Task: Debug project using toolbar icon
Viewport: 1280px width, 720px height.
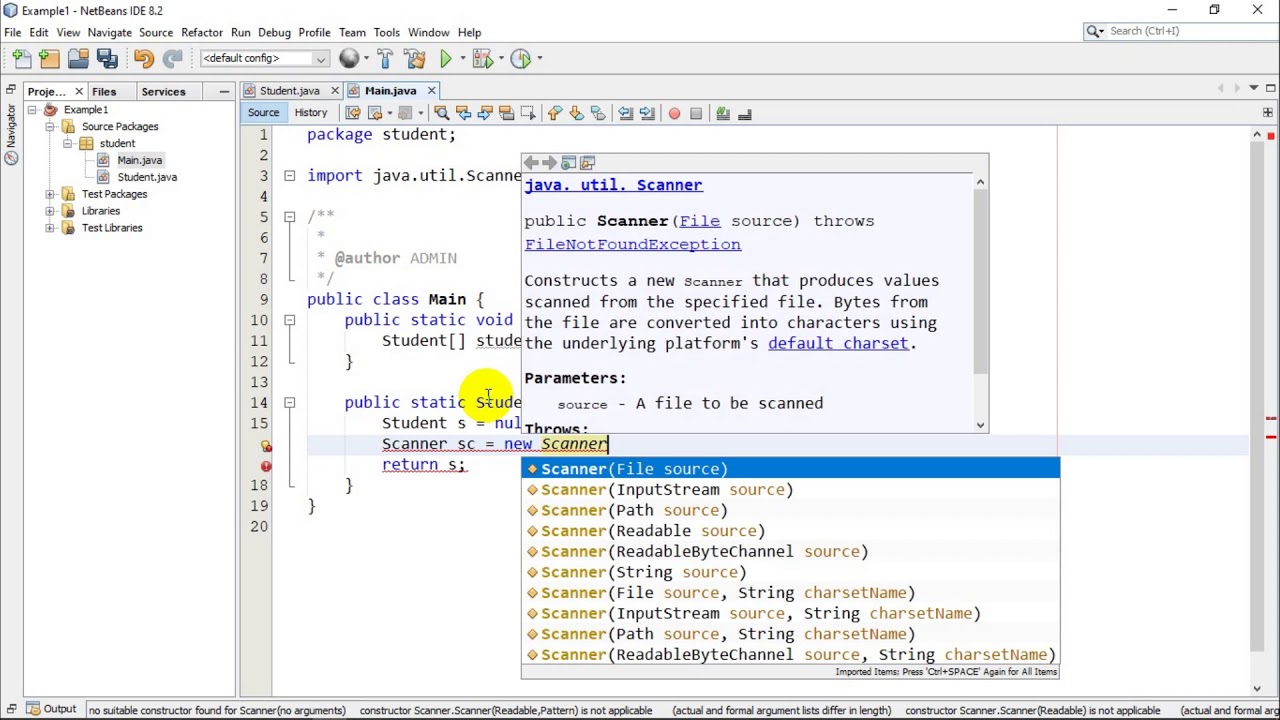Action: [482, 59]
